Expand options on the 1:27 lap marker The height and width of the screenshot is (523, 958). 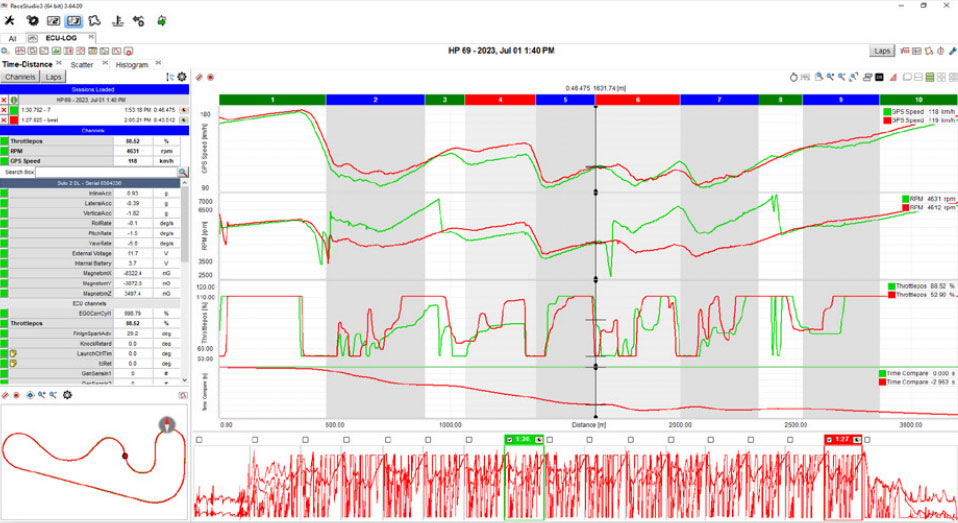tap(856, 440)
